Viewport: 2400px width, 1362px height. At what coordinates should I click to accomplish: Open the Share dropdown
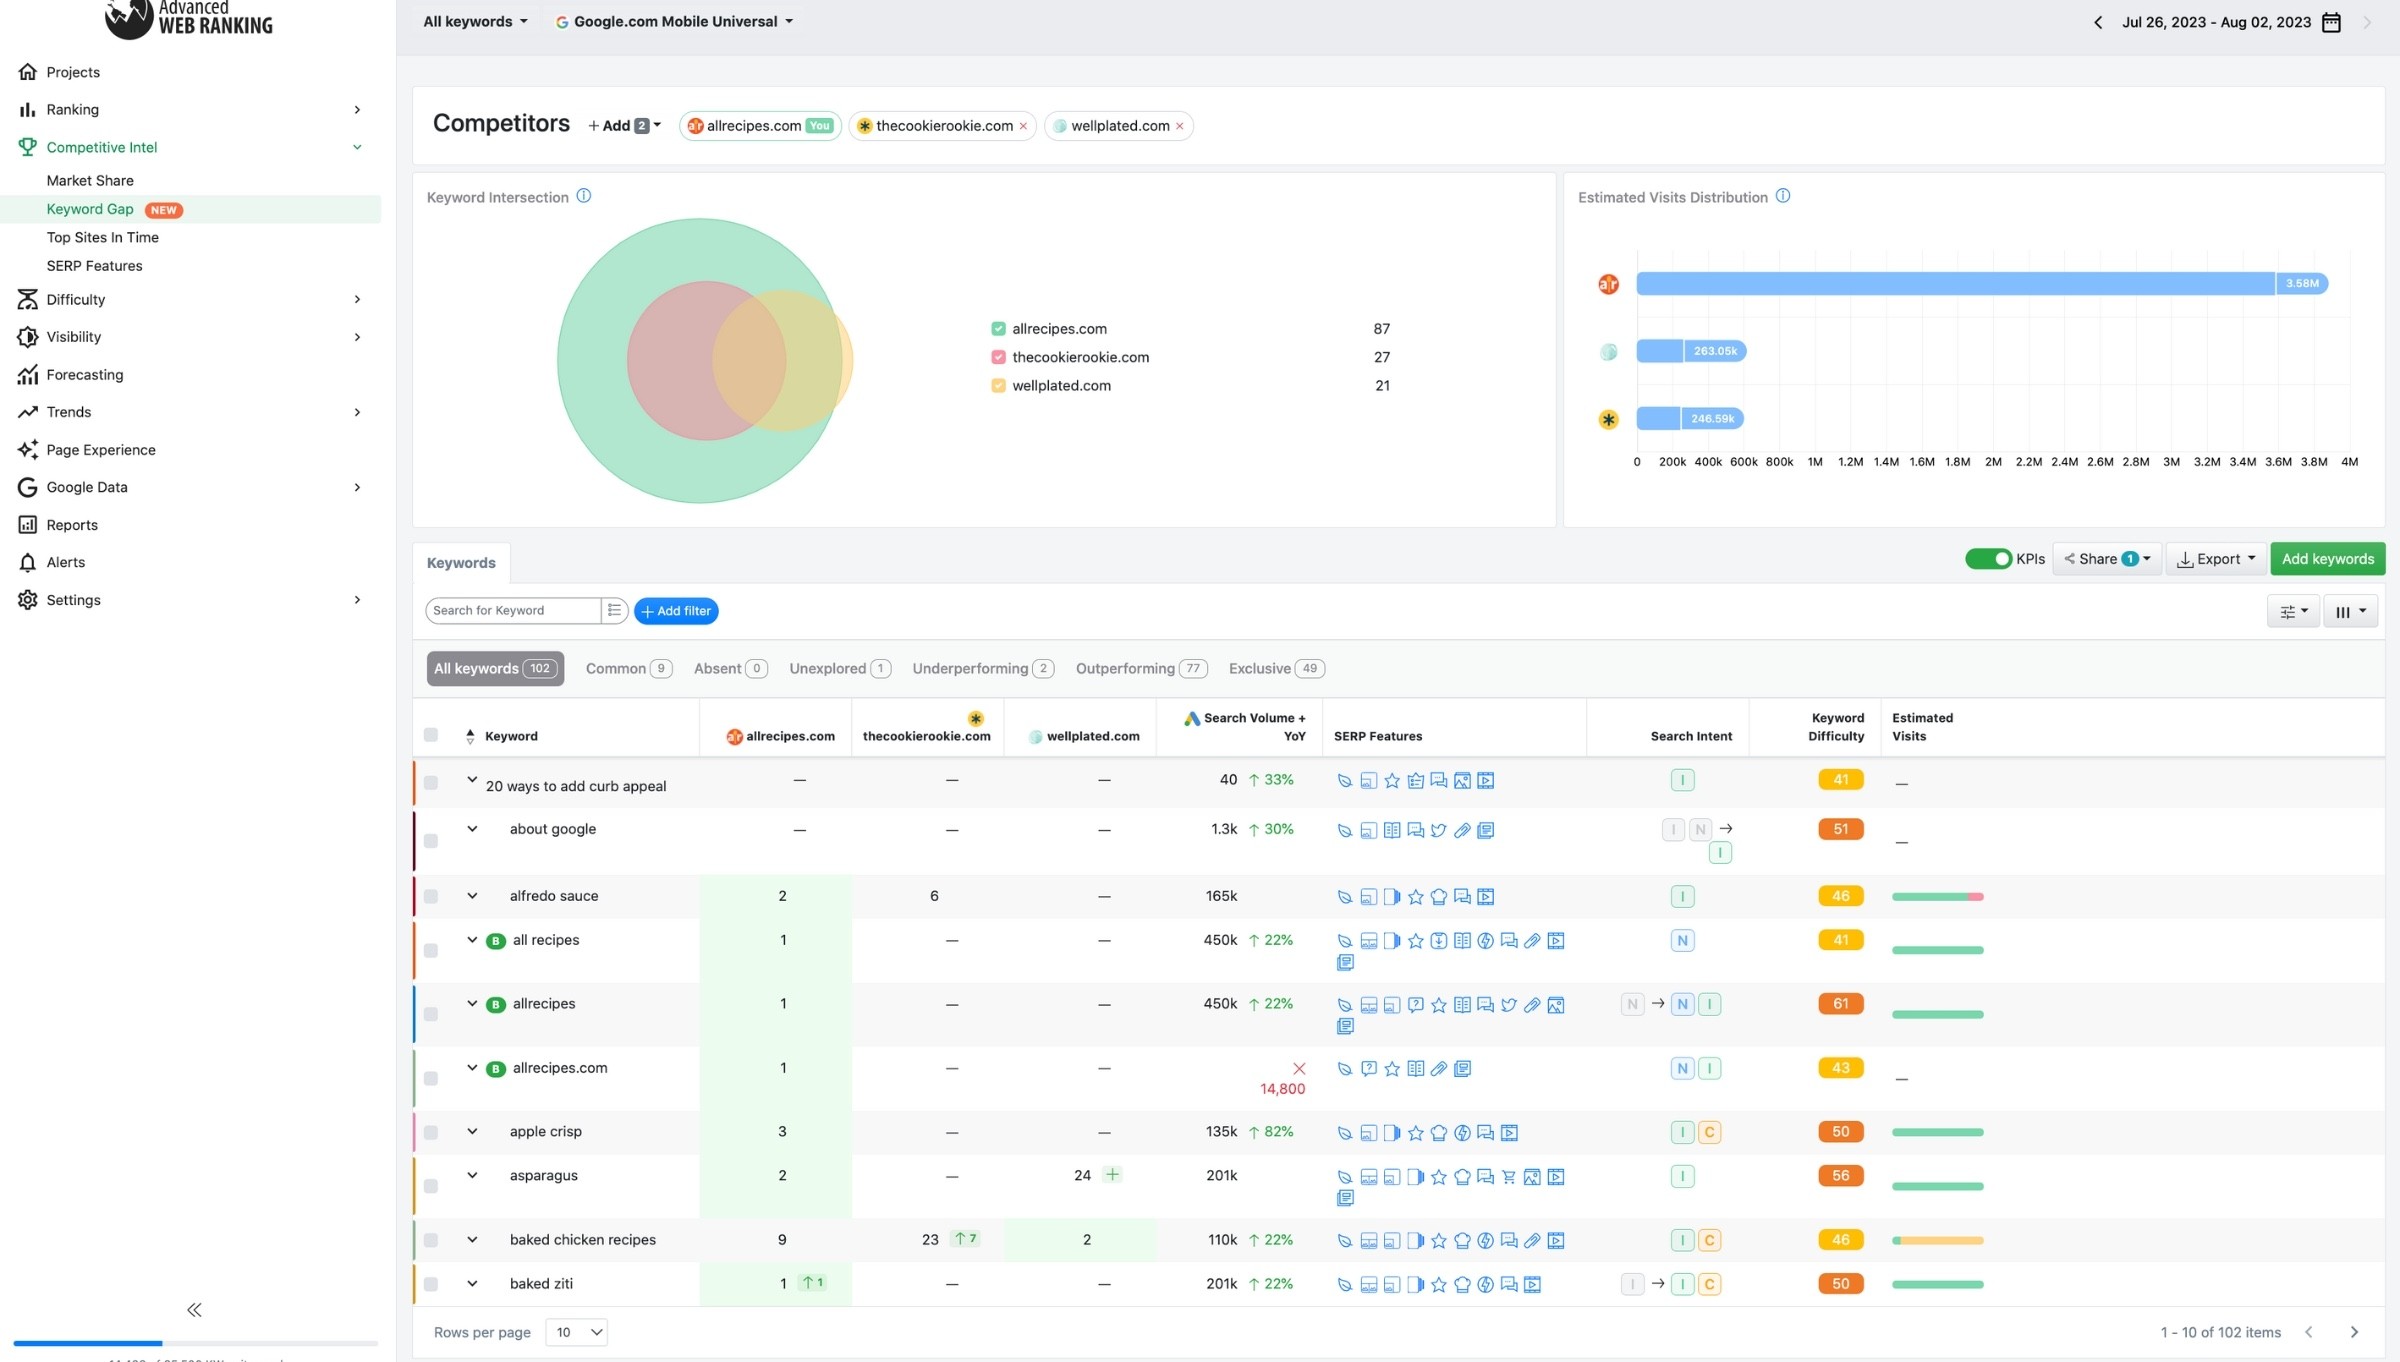point(2107,559)
